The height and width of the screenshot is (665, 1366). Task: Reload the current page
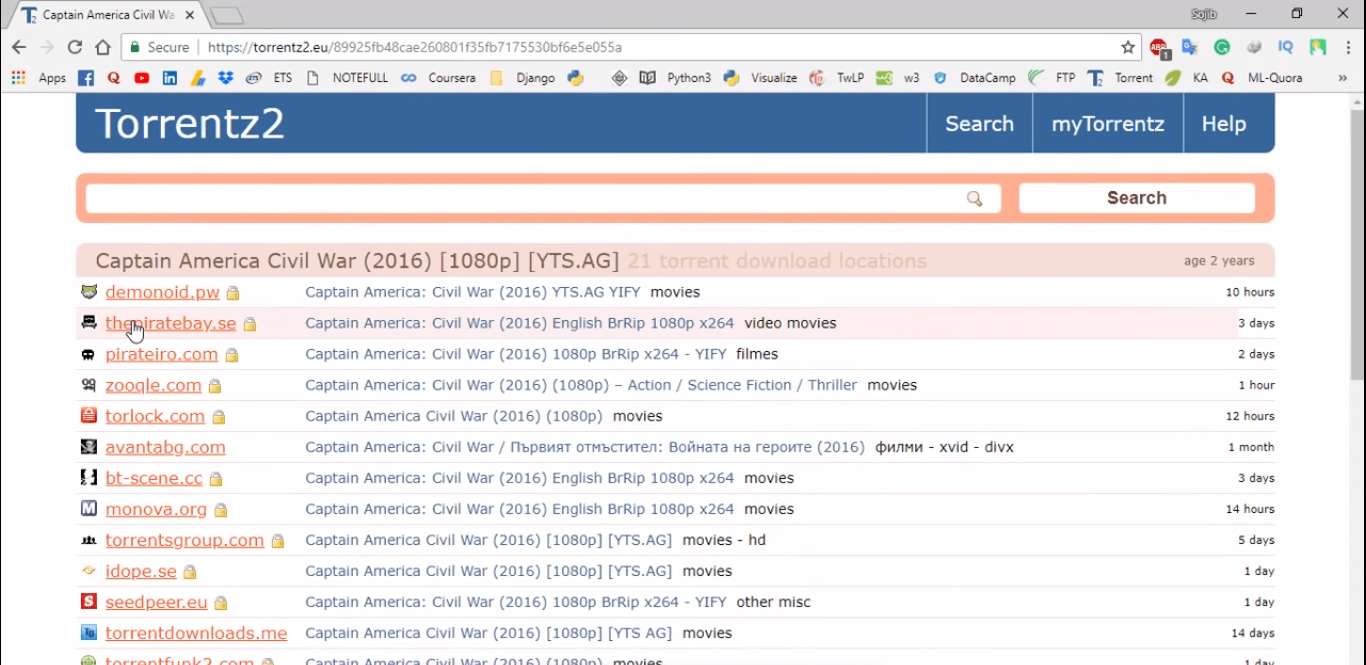pos(75,47)
